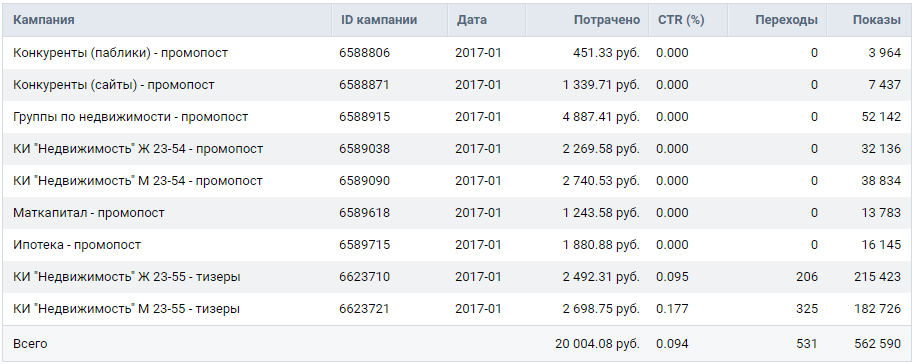Select the Ипотека - промопост campaign
Viewport: 915px width, 364px height.
point(77,245)
